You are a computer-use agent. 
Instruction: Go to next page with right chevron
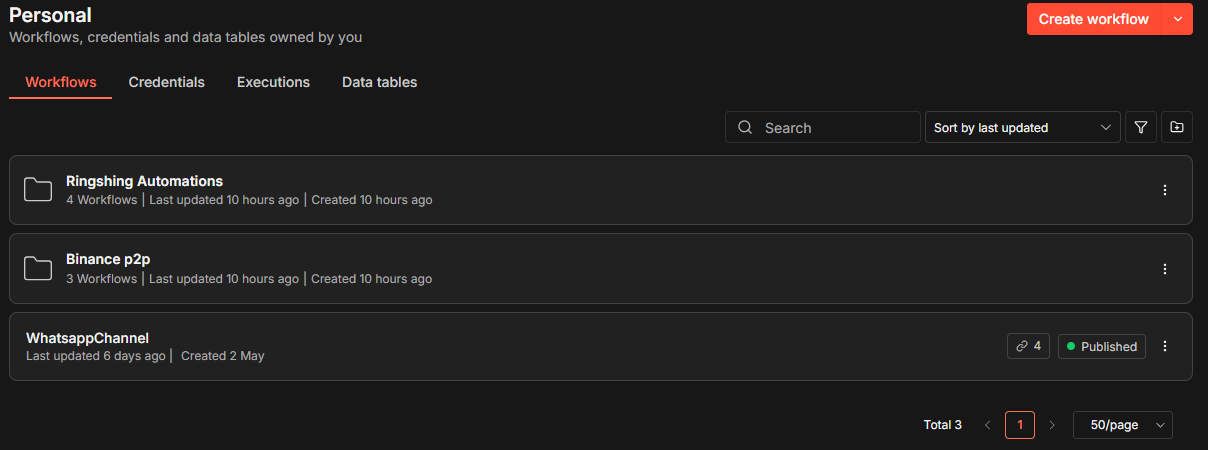click(x=1052, y=425)
